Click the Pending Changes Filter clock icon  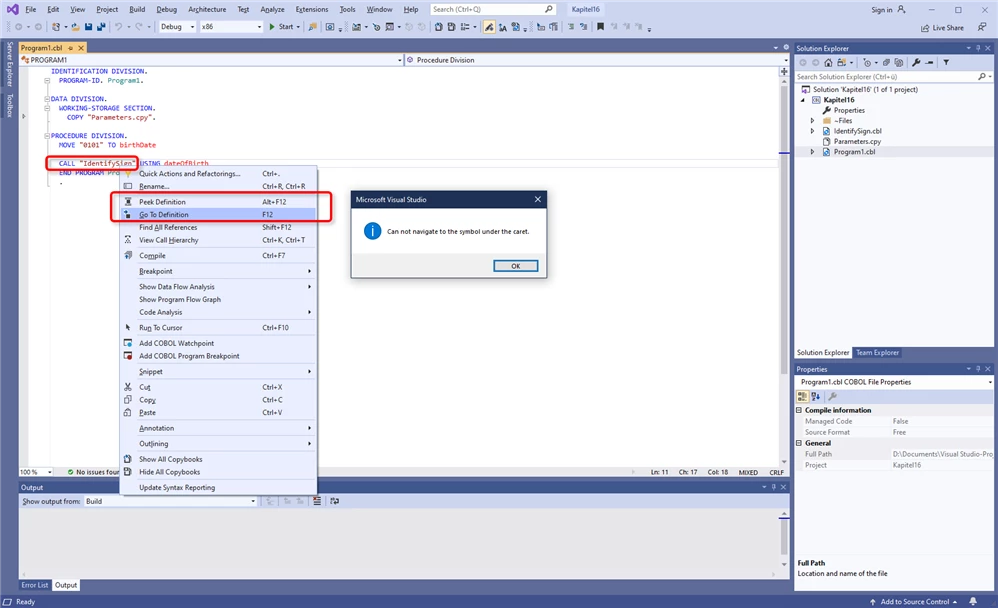tap(867, 62)
